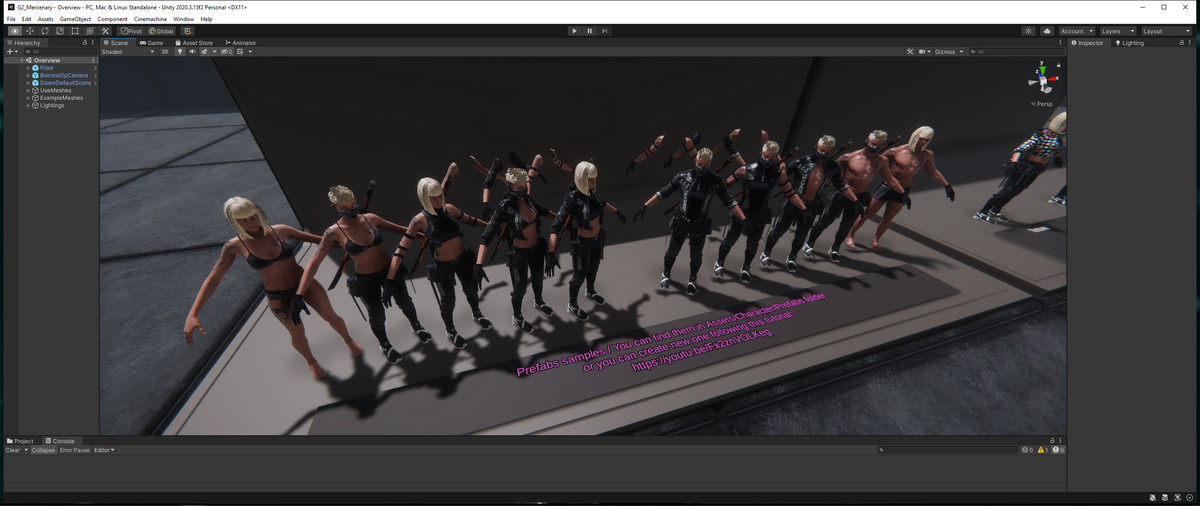1200x506 pixels.
Task: Open the GameObject menu
Action: tap(75, 19)
